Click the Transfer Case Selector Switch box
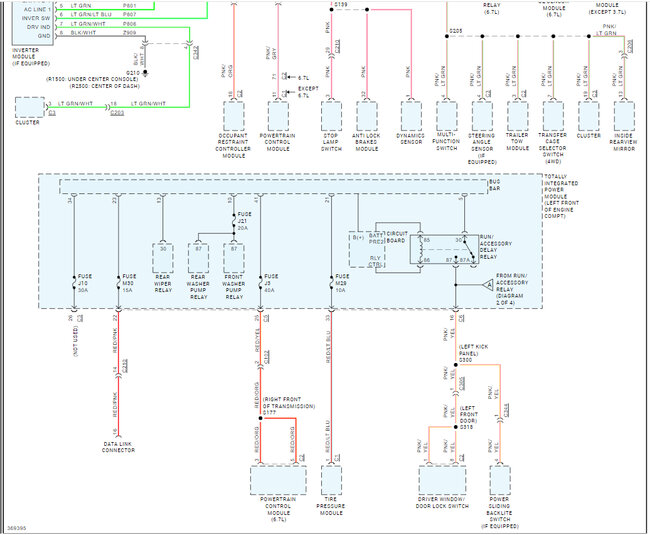 (553, 116)
